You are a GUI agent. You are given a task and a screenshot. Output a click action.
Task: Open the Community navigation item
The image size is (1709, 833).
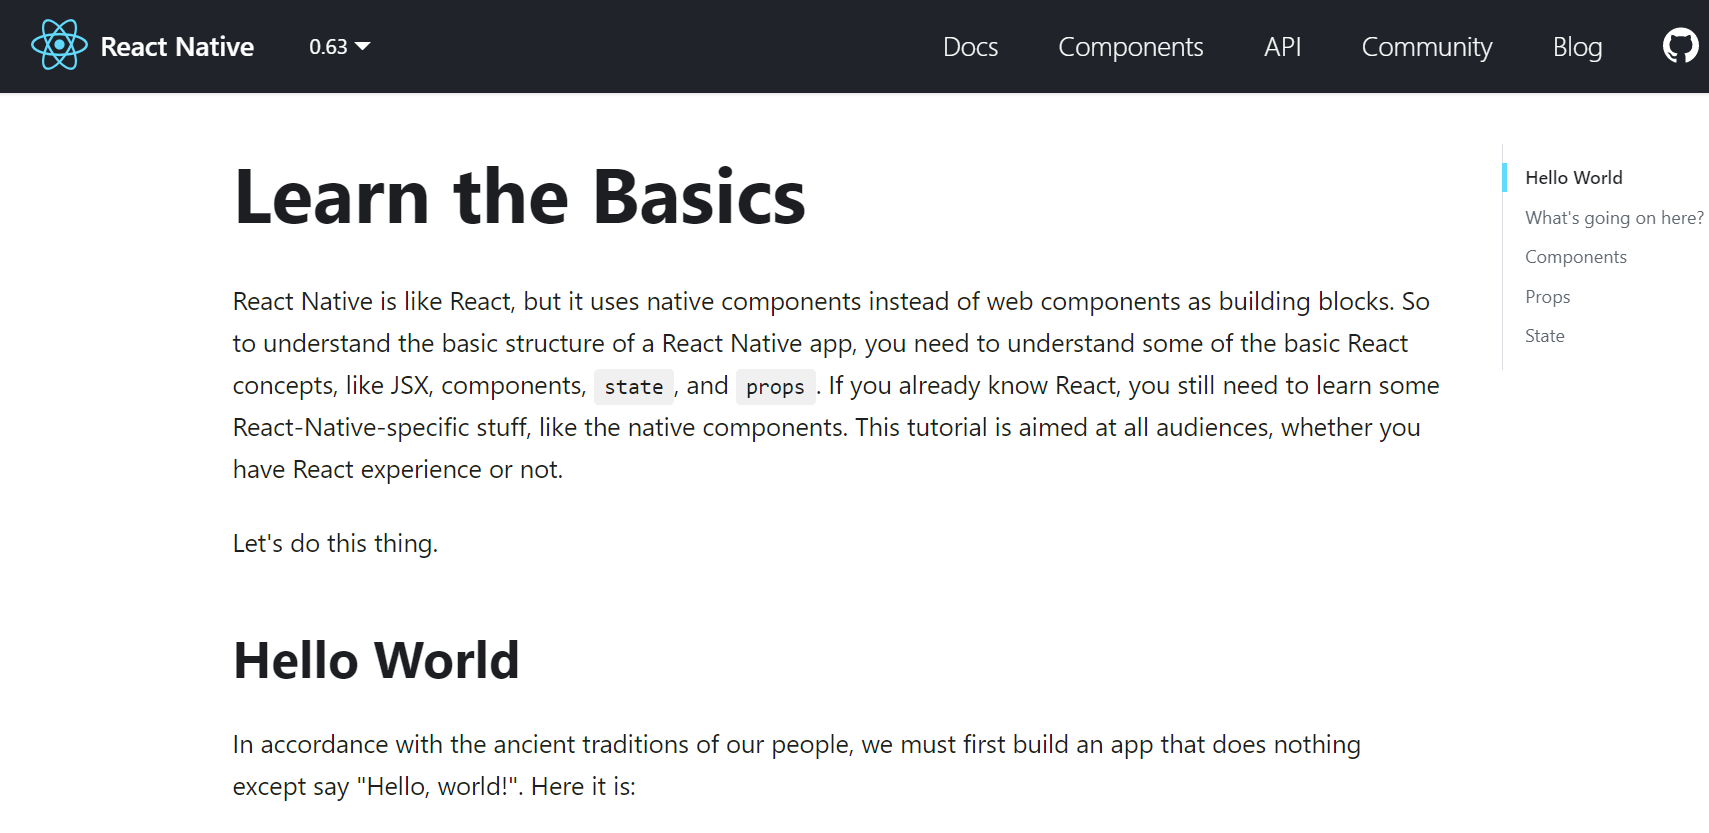click(1426, 47)
